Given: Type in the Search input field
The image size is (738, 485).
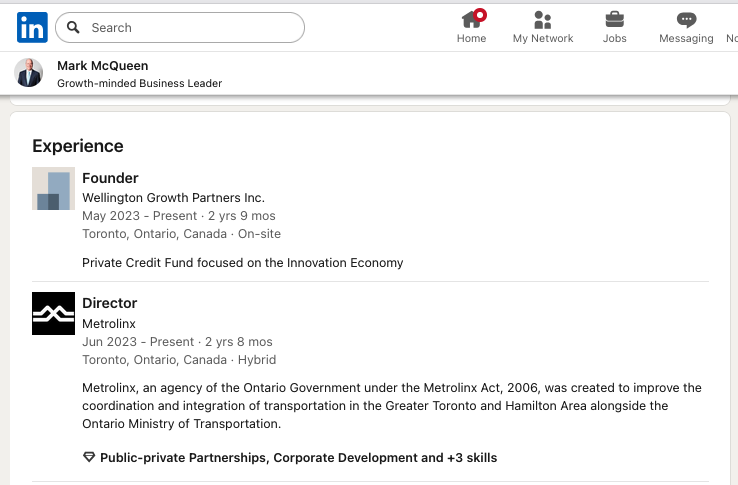Looking at the screenshot, I should pos(190,28).
